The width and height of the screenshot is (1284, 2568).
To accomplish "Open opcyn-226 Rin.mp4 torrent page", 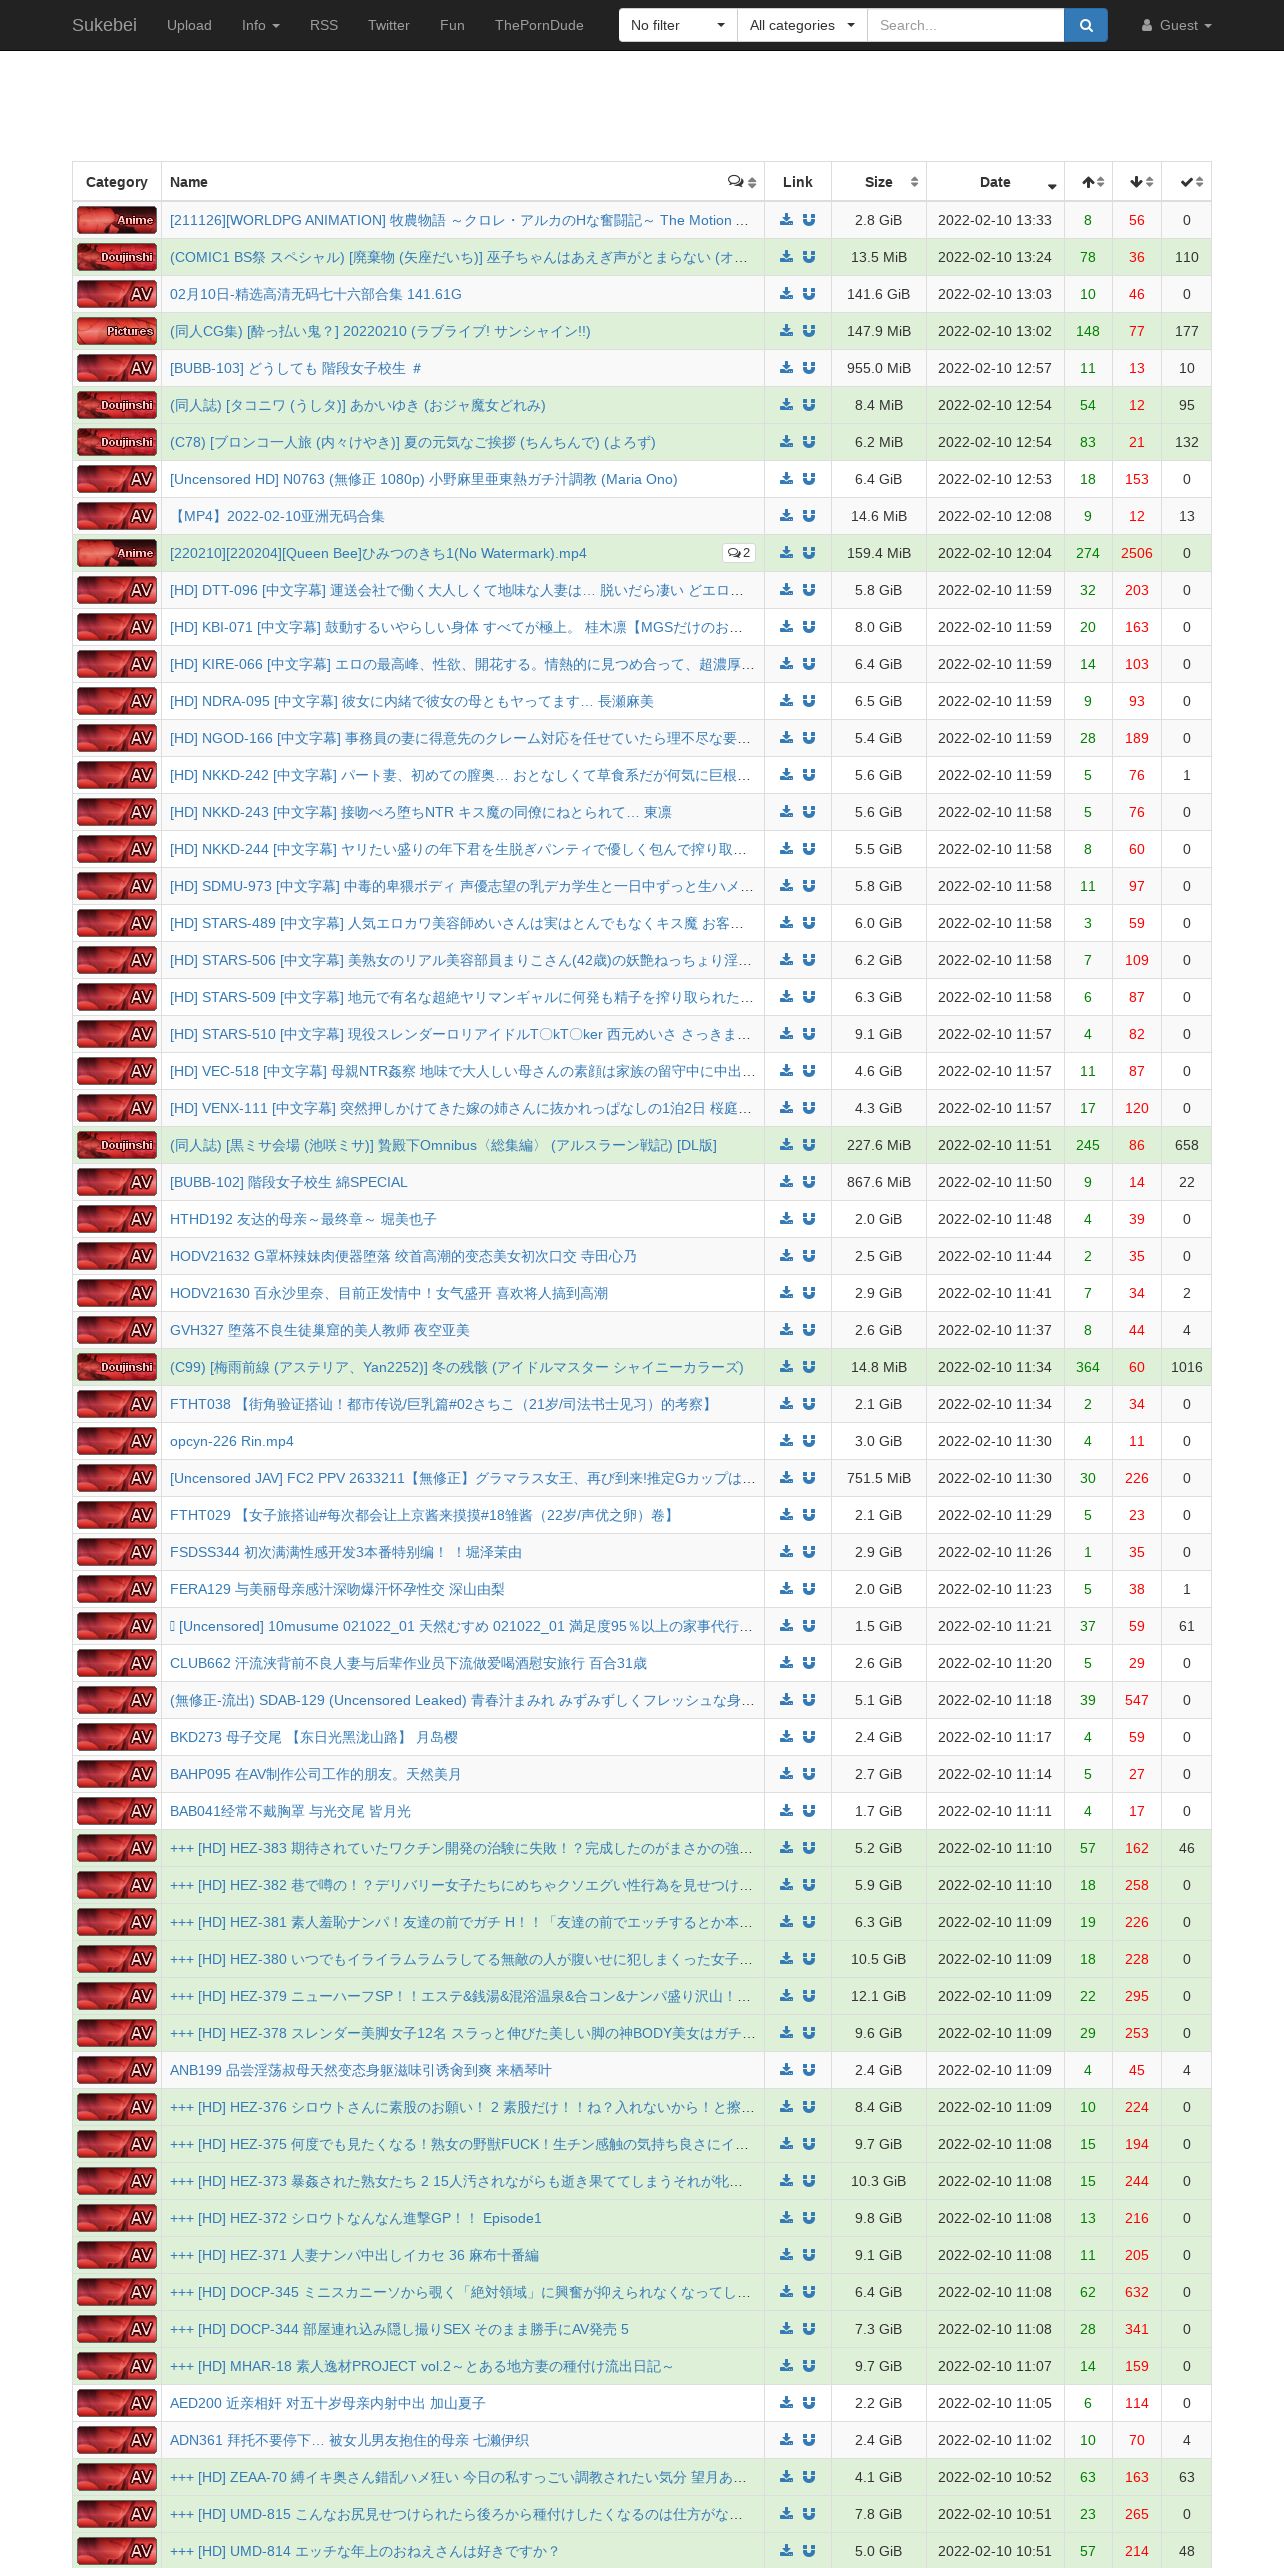I will (x=231, y=1441).
